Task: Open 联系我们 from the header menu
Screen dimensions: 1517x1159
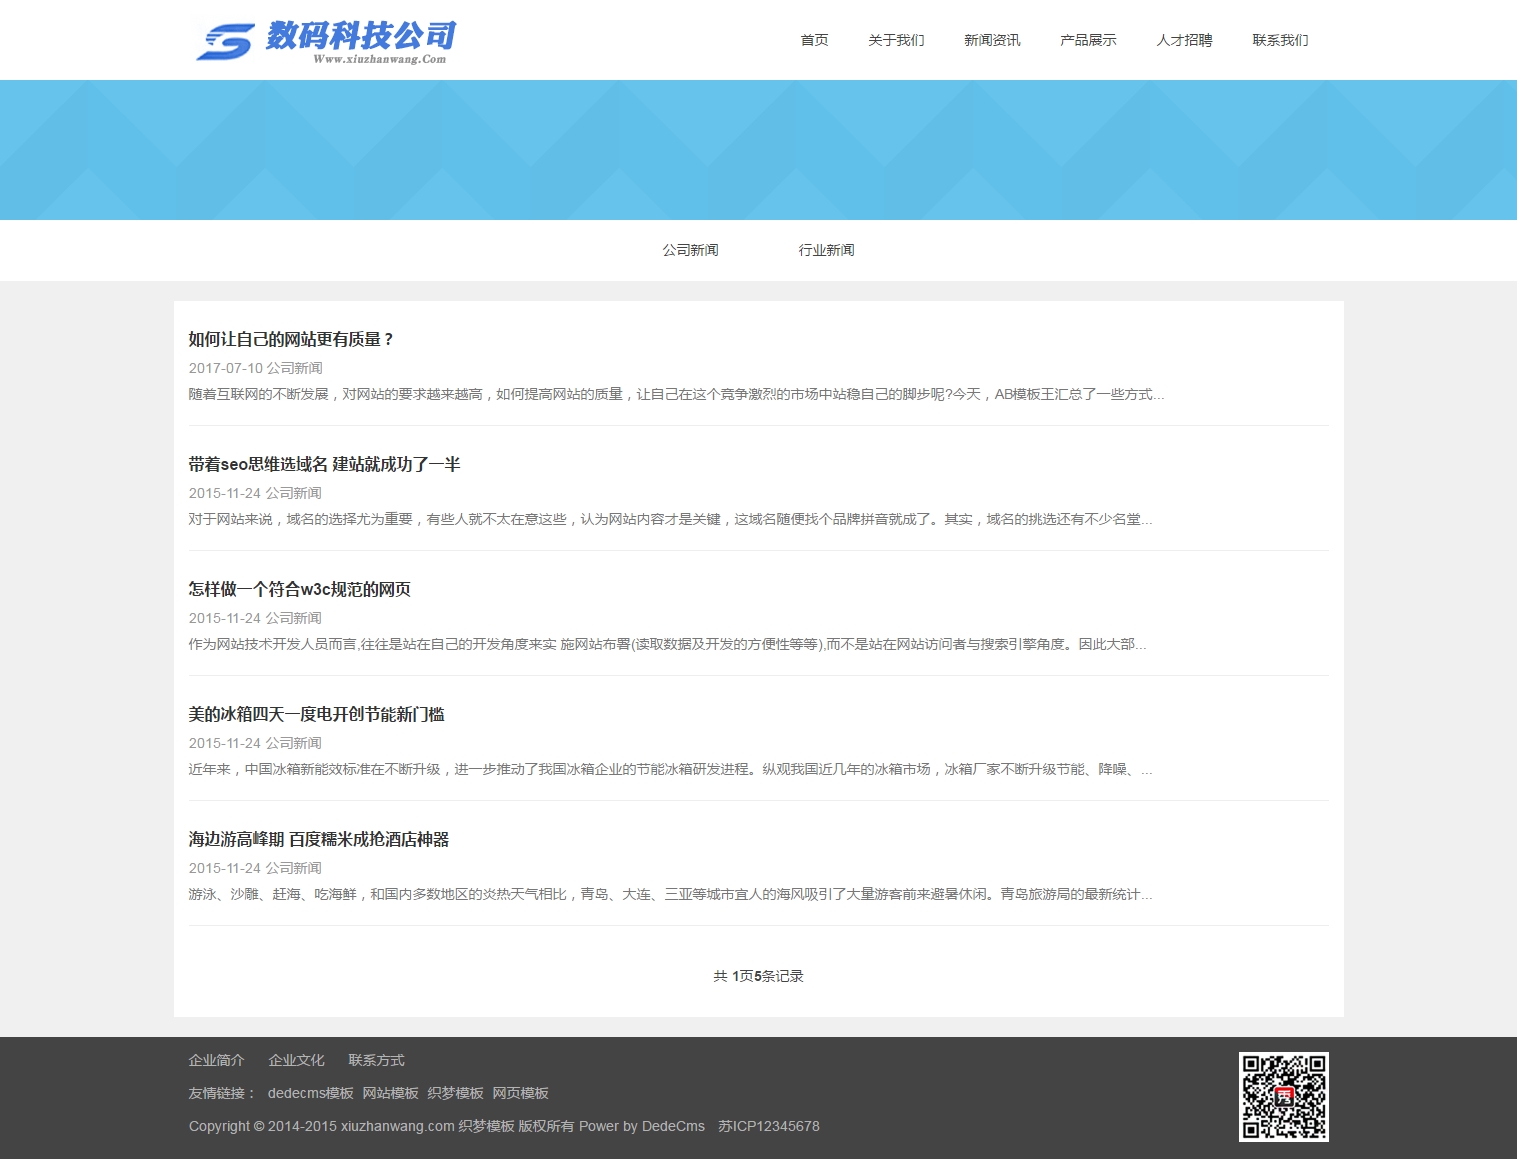Action: 1280,40
